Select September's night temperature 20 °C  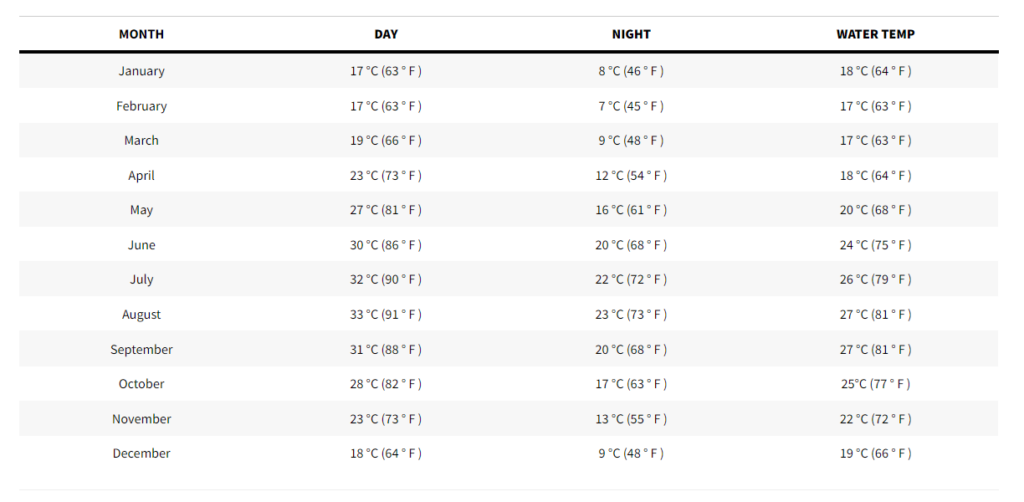(x=631, y=349)
